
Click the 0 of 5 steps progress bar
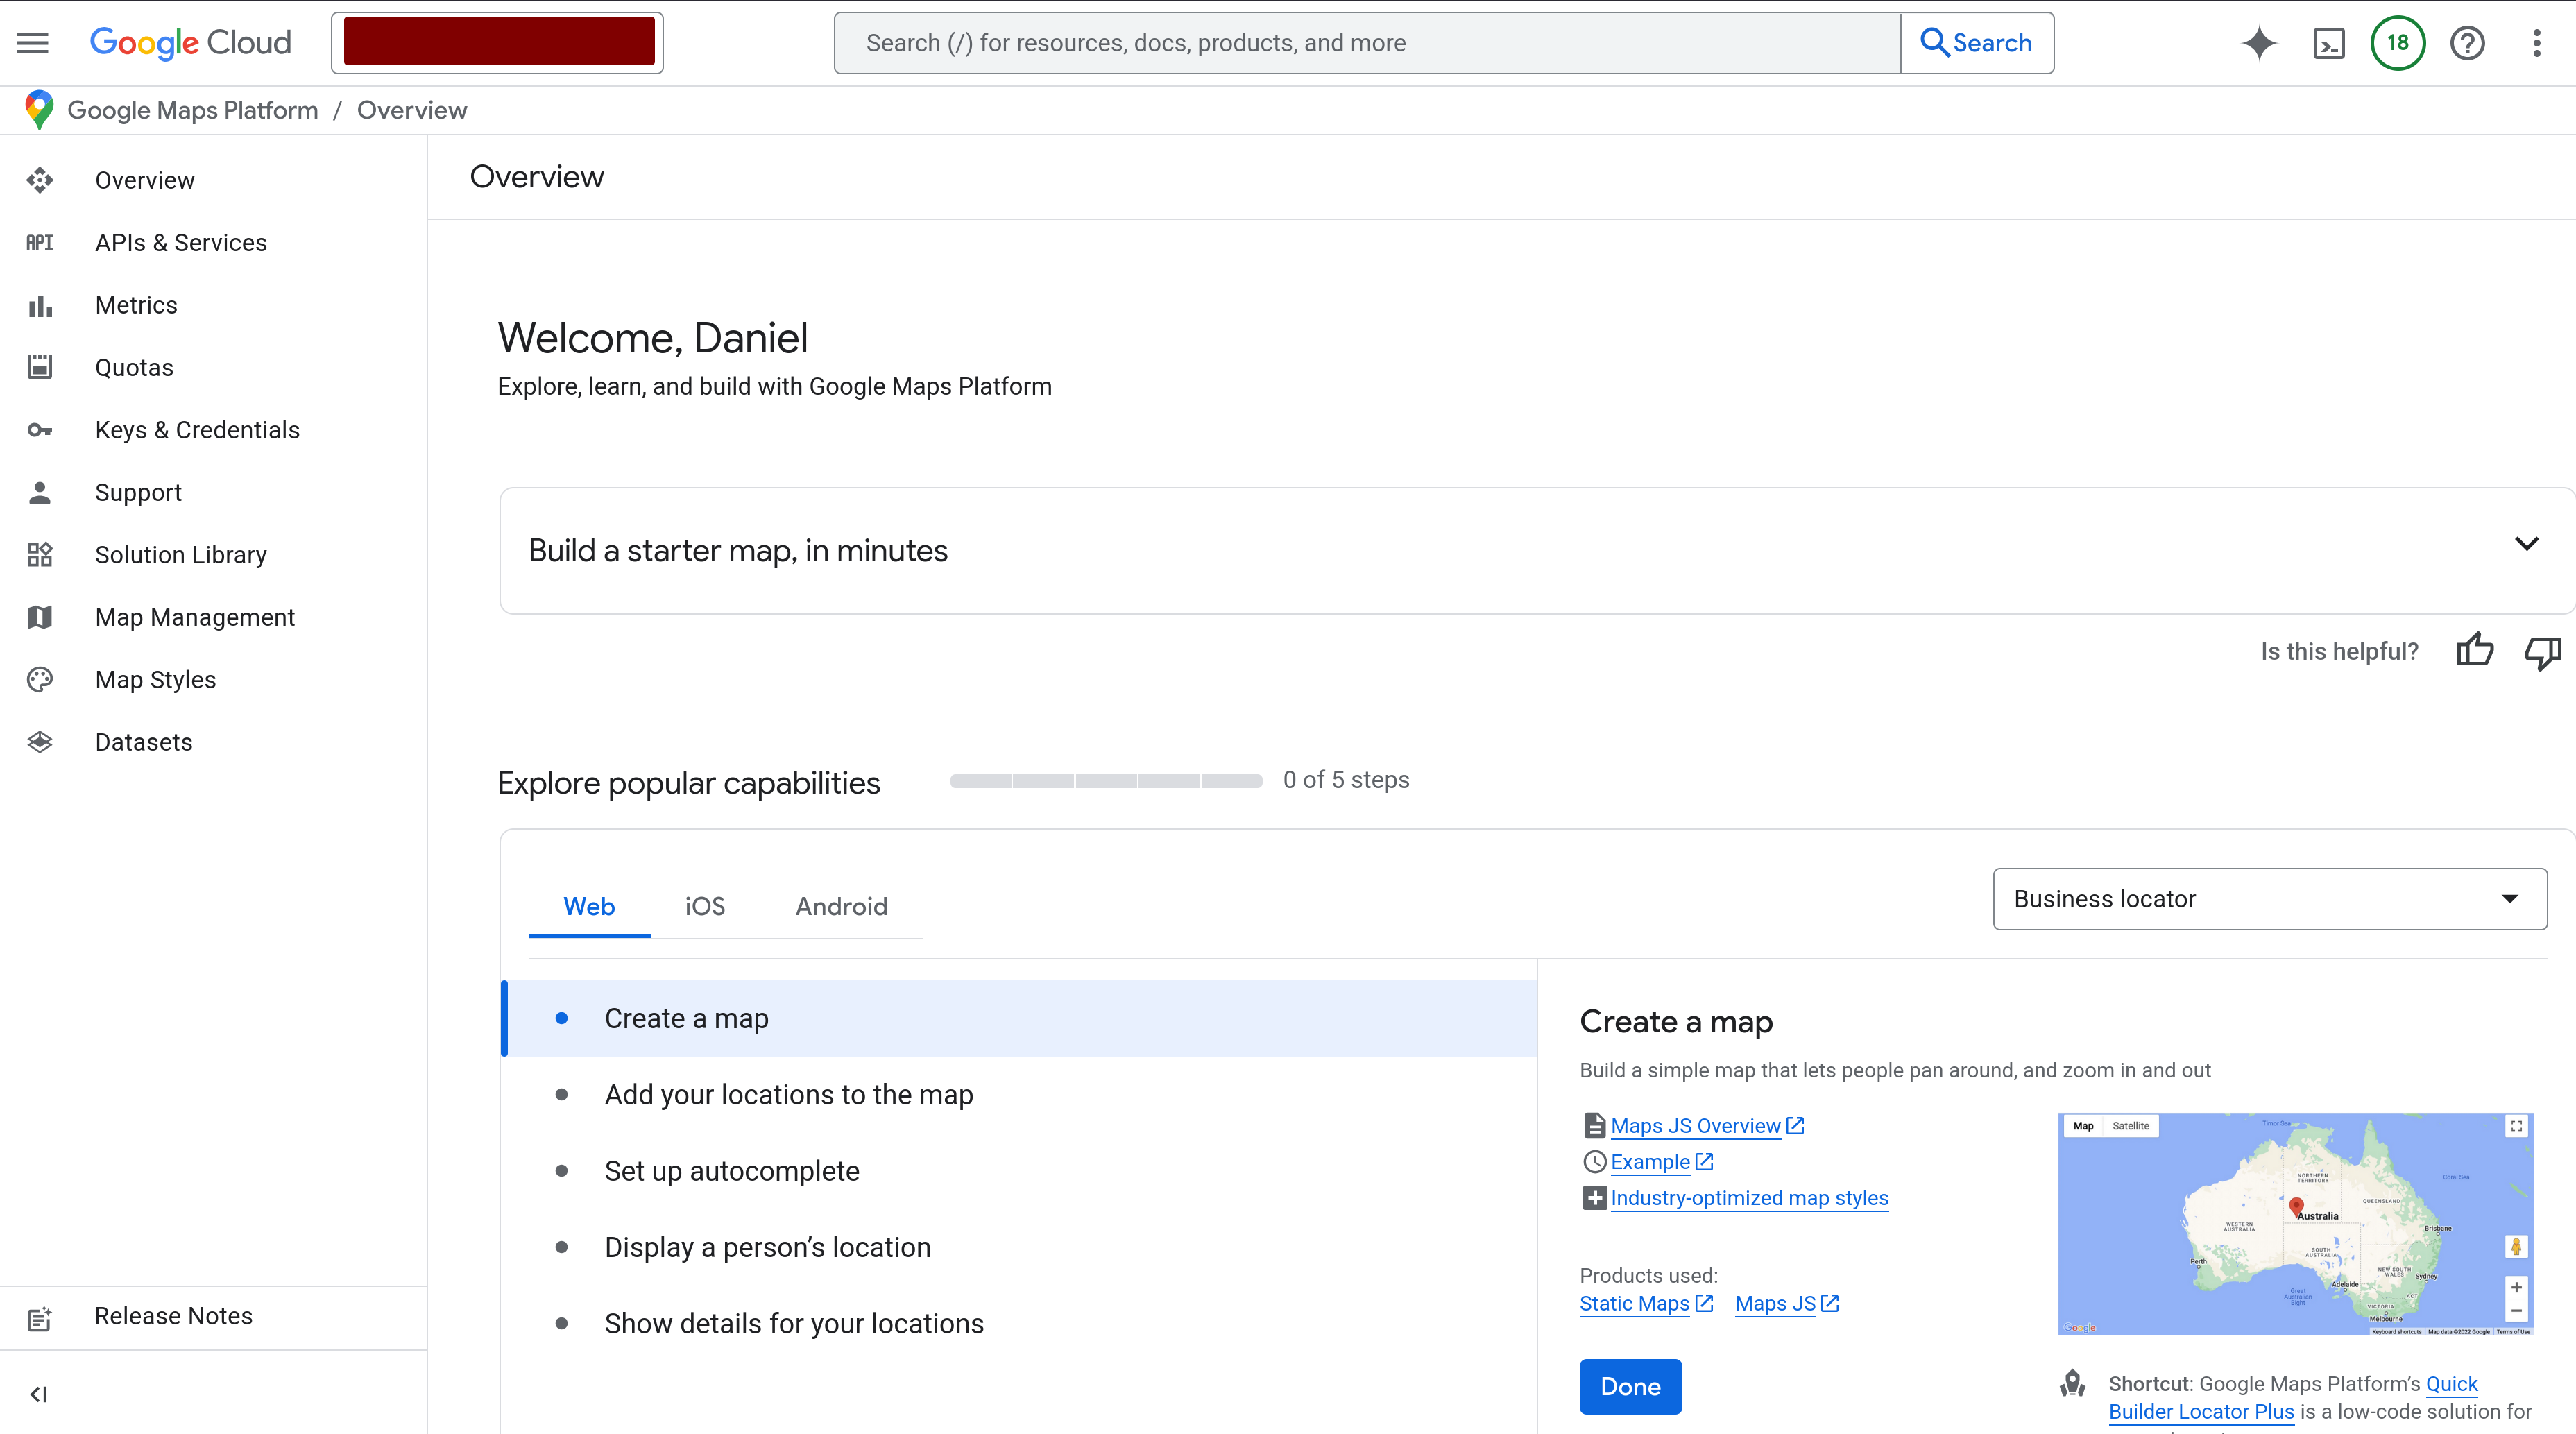[1105, 781]
